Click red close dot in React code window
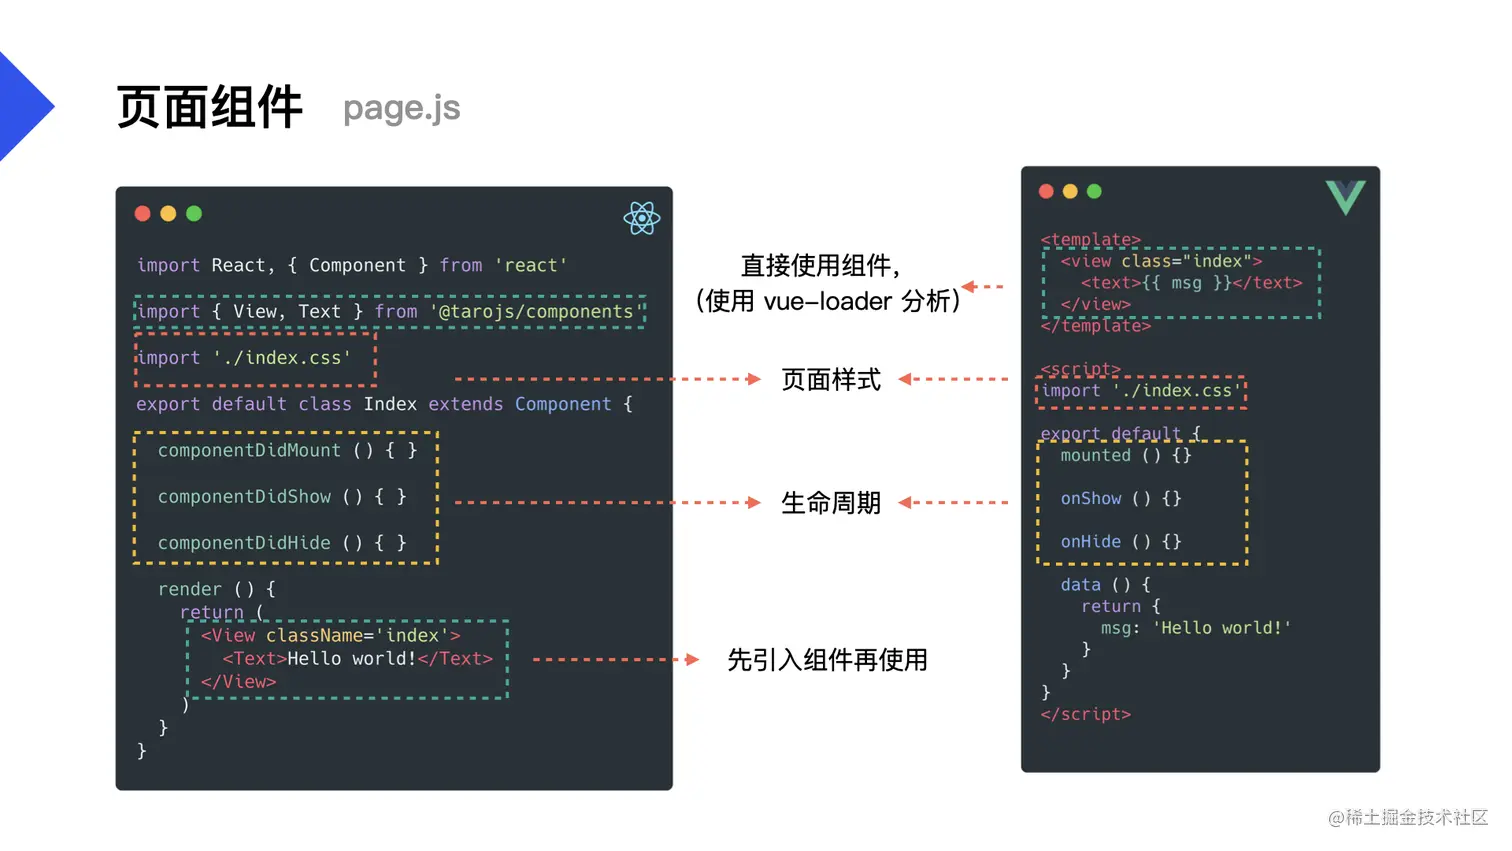Screen dimensions: 1512x851 [x=142, y=213]
